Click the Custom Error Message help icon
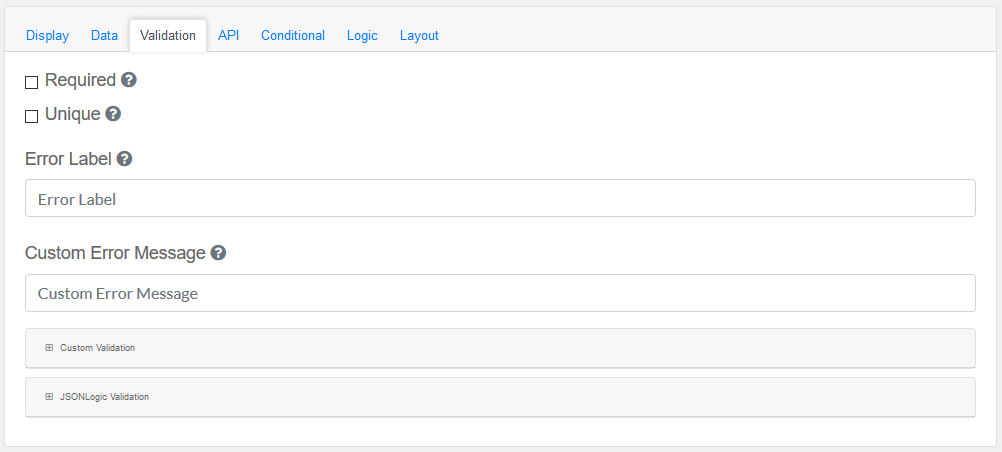The width and height of the screenshot is (1002, 452). click(218, 253)
